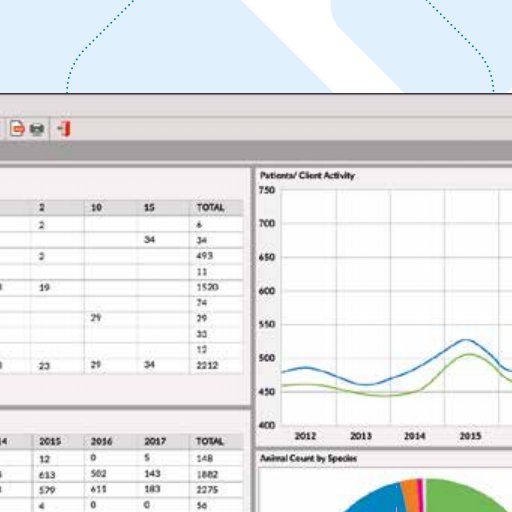Viewport: 512px width, 512px height.
Task: Click the TOTAL header beside the 2017 column
Action: 210,442
